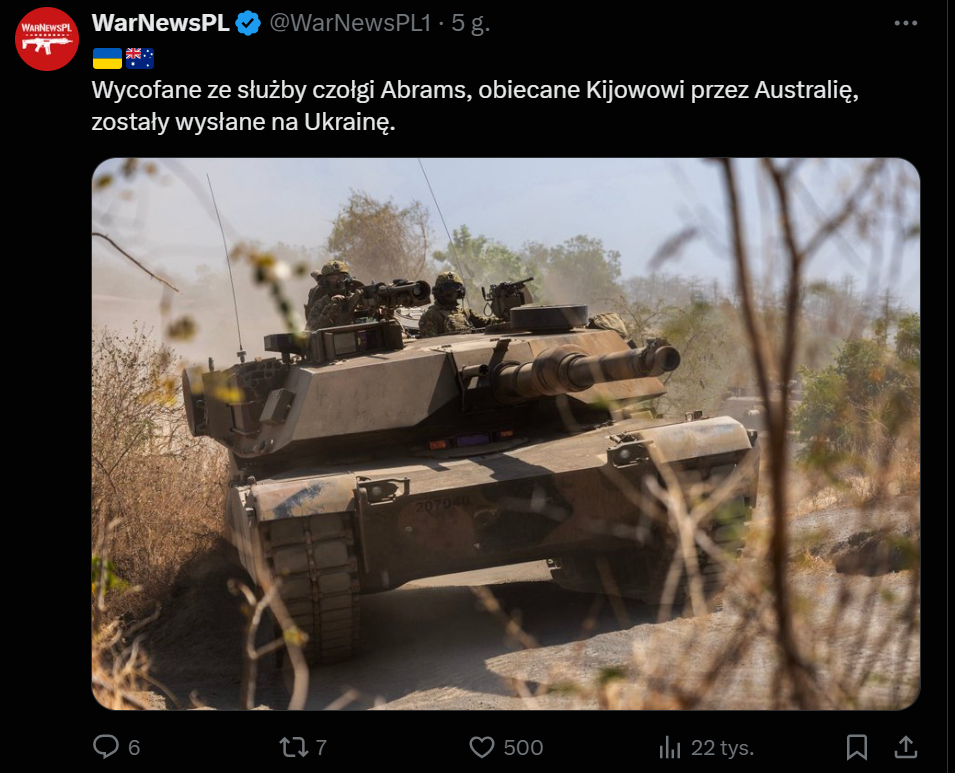Like the post with the heart icon

tap(482, 747)
